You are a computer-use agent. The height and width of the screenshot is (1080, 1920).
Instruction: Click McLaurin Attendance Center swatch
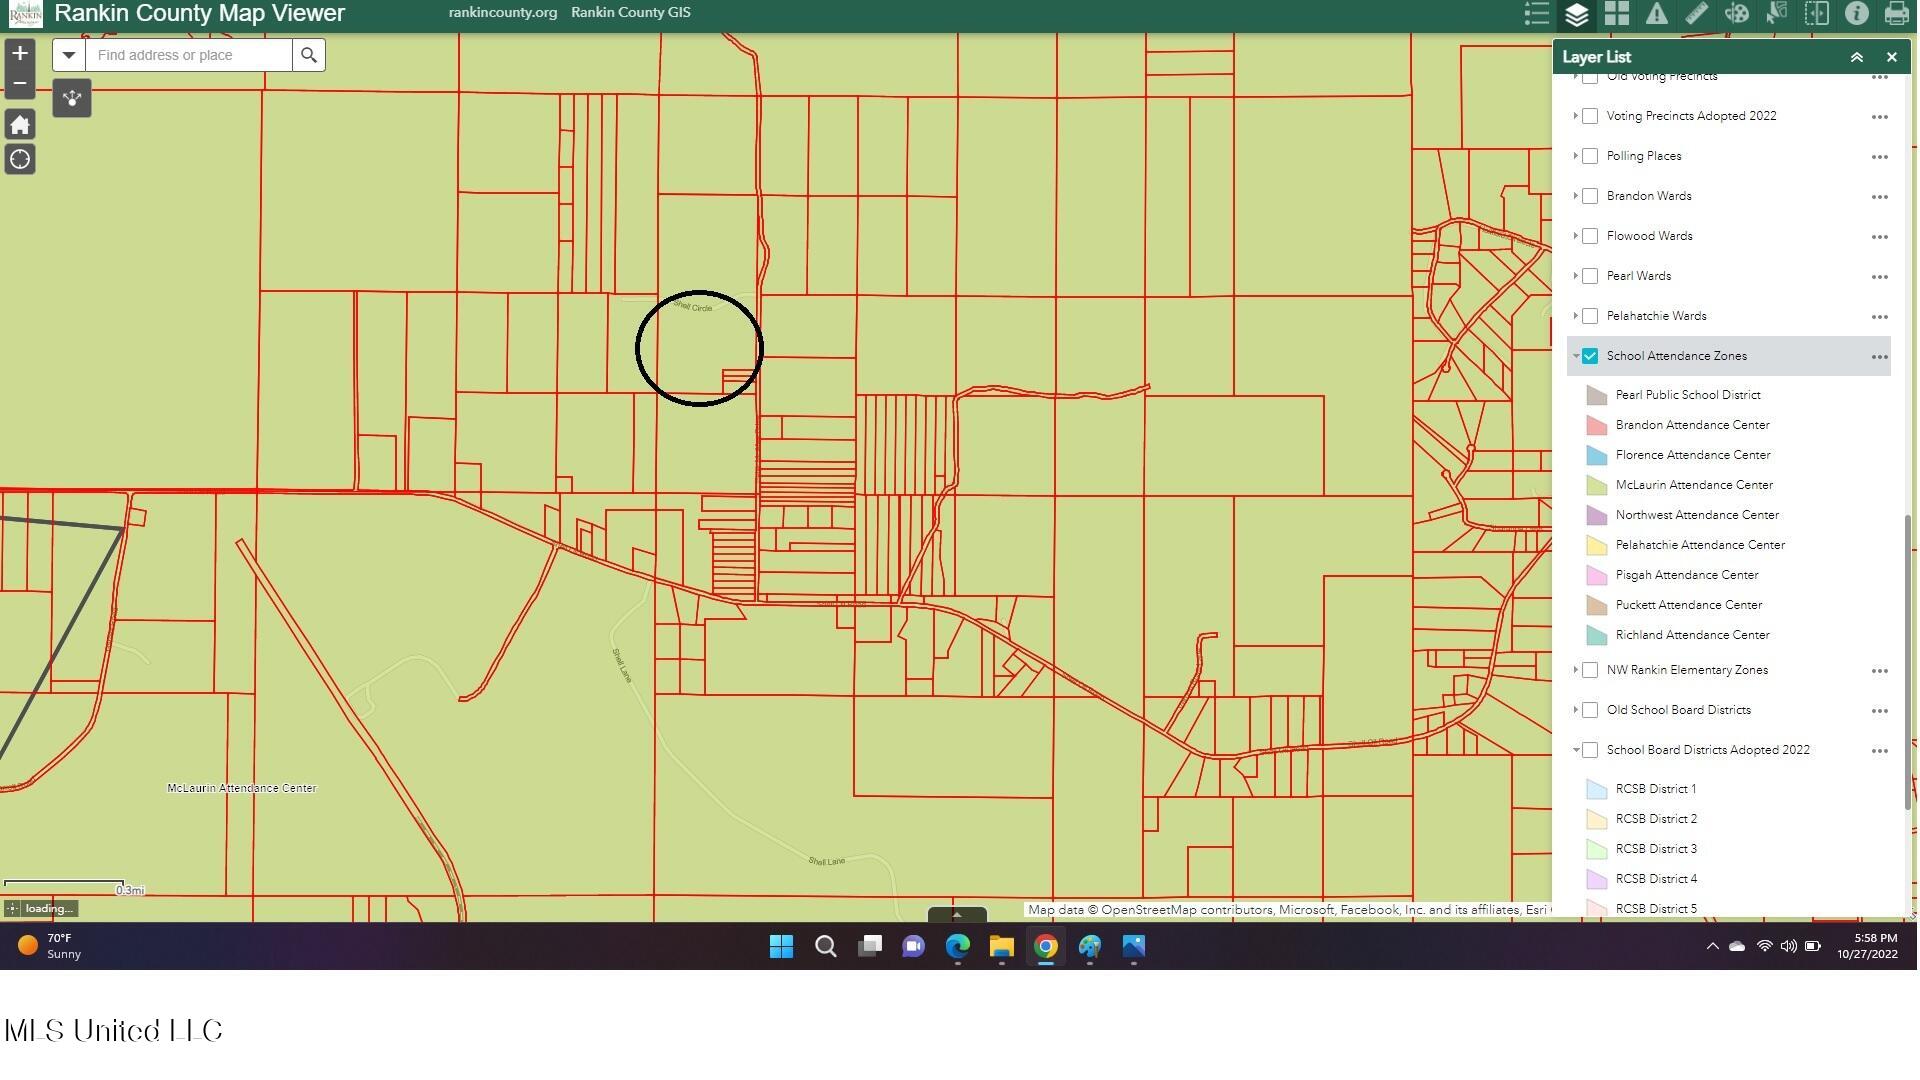[1597, 486]
